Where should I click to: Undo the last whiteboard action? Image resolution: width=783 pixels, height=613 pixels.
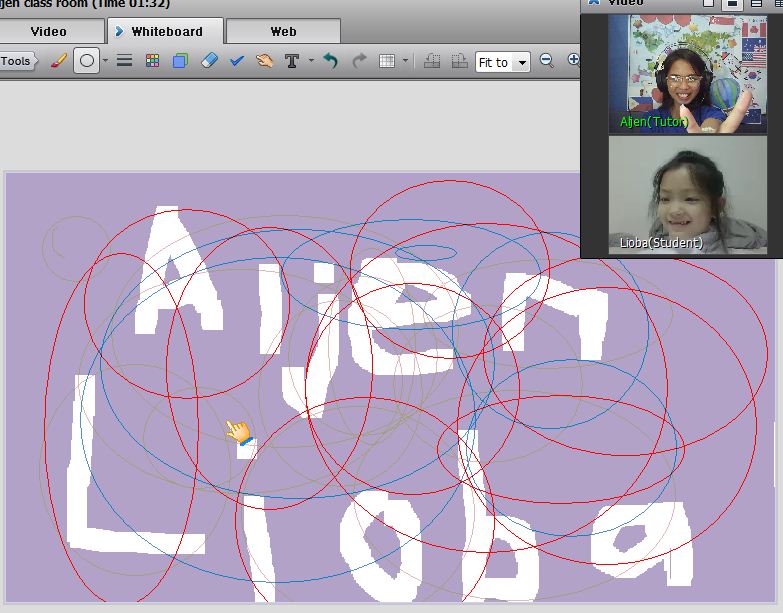coord(331,61)
